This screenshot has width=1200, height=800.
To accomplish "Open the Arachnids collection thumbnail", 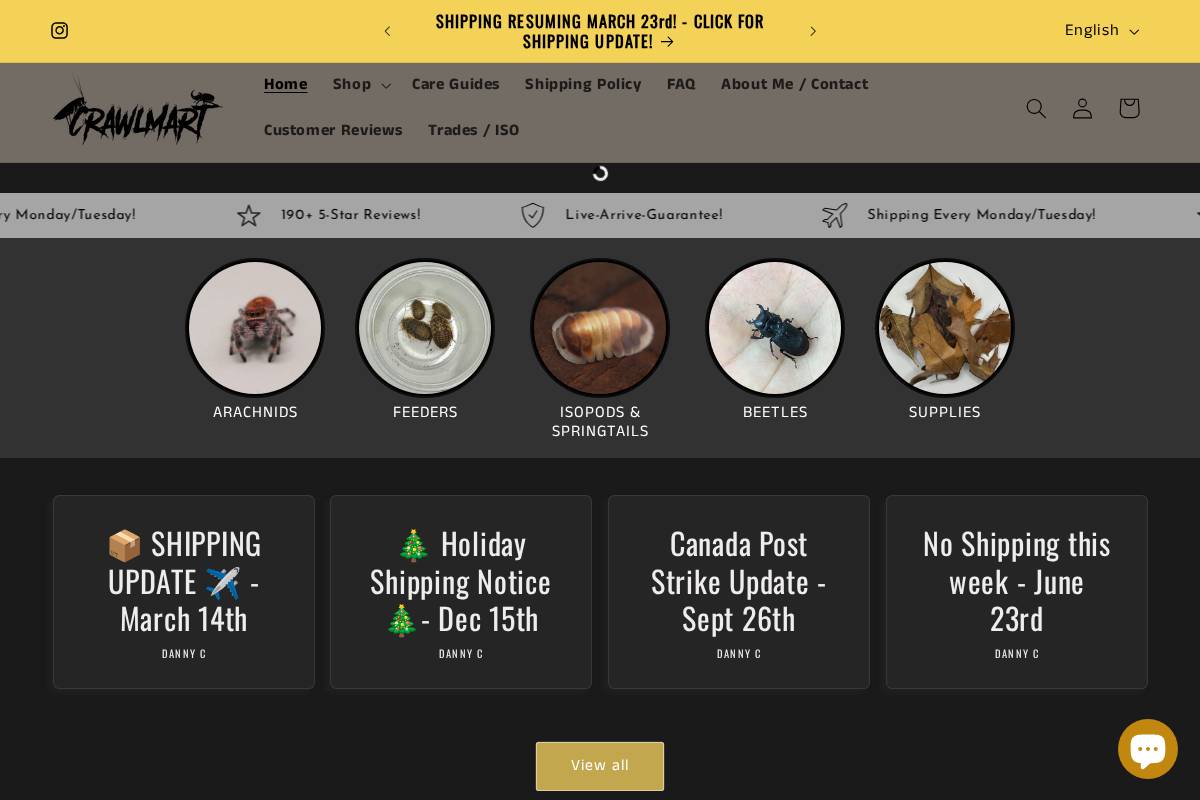I will (x=255, y=328).
